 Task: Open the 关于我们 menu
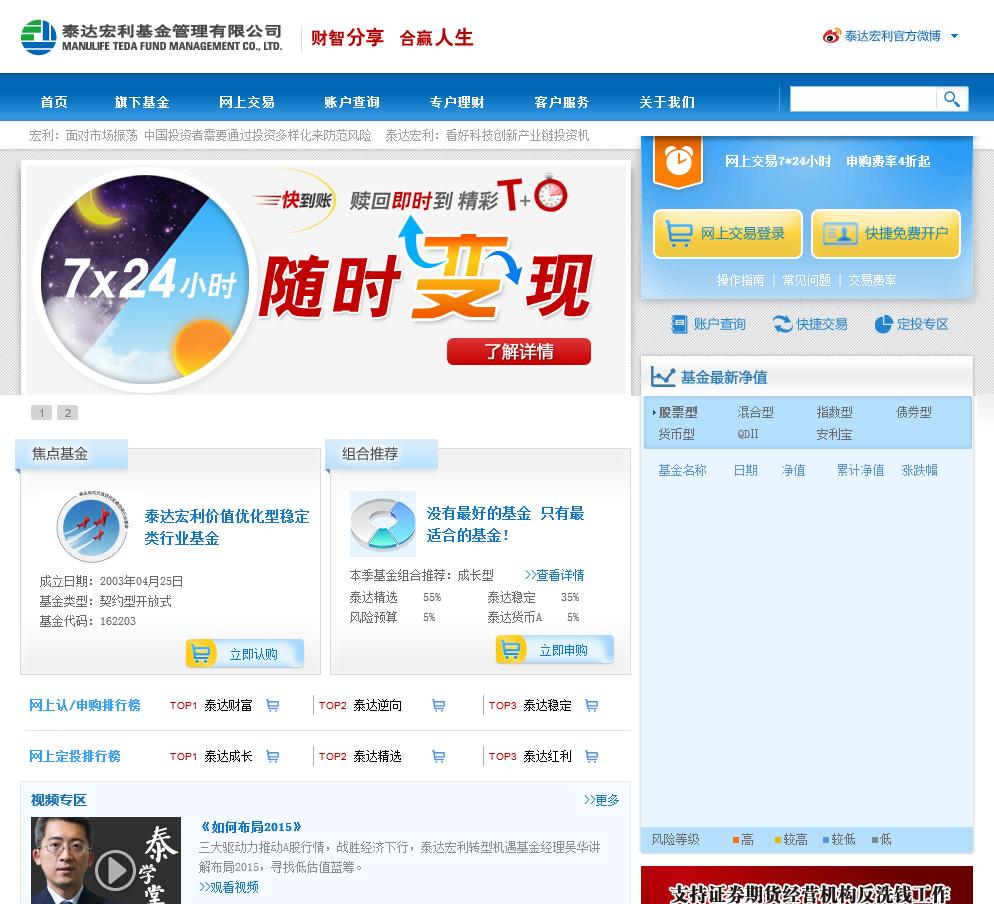[667, 102]
